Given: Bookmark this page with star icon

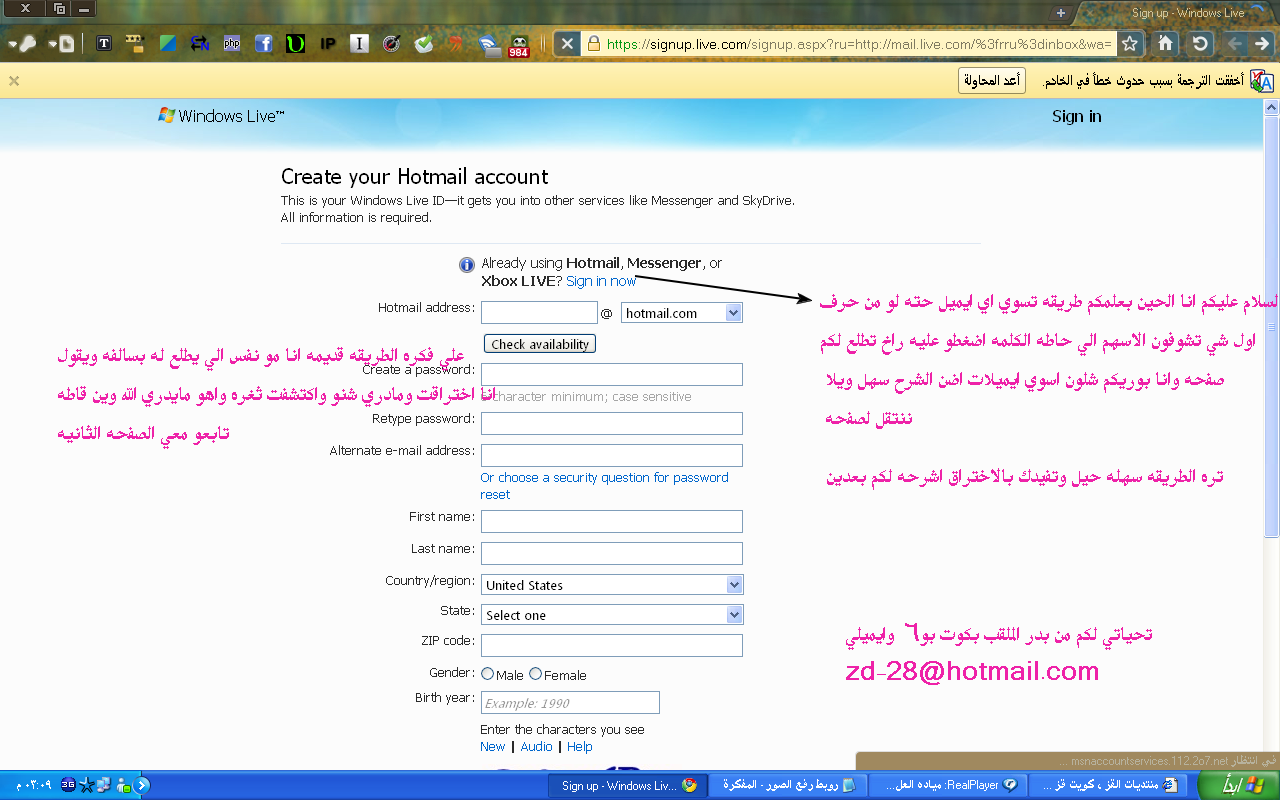Looking at the screenshot, I should click(x=1129, y=44).
